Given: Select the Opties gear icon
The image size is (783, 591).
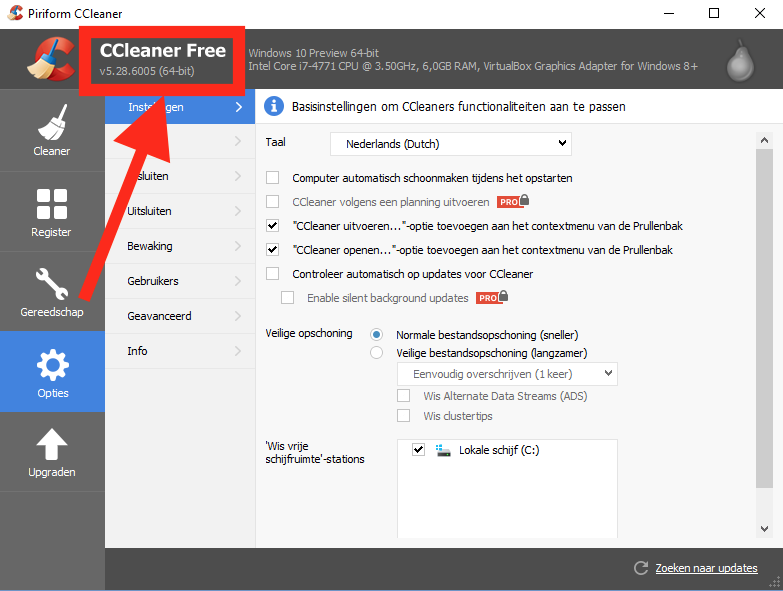Looking at the screenshot, I should [52, 365].
